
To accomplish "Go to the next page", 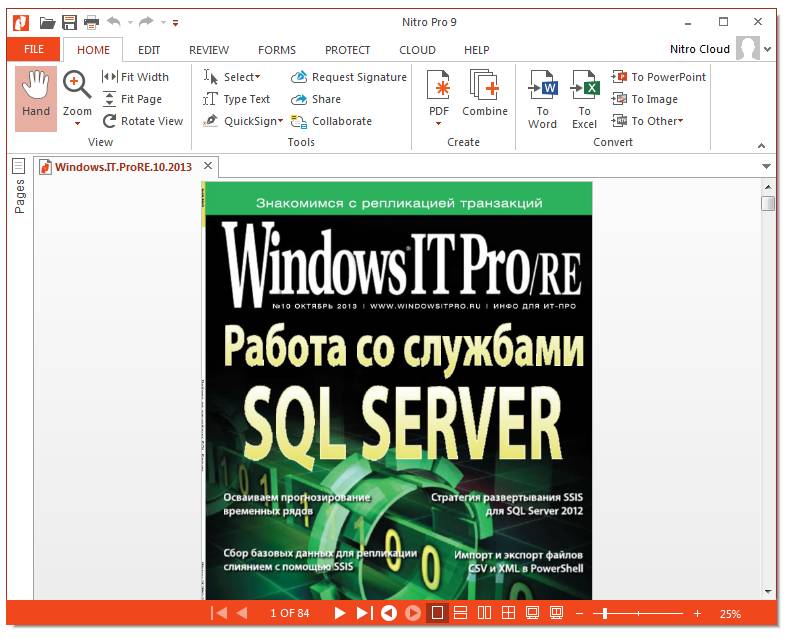I will click(x=340, y=613).
